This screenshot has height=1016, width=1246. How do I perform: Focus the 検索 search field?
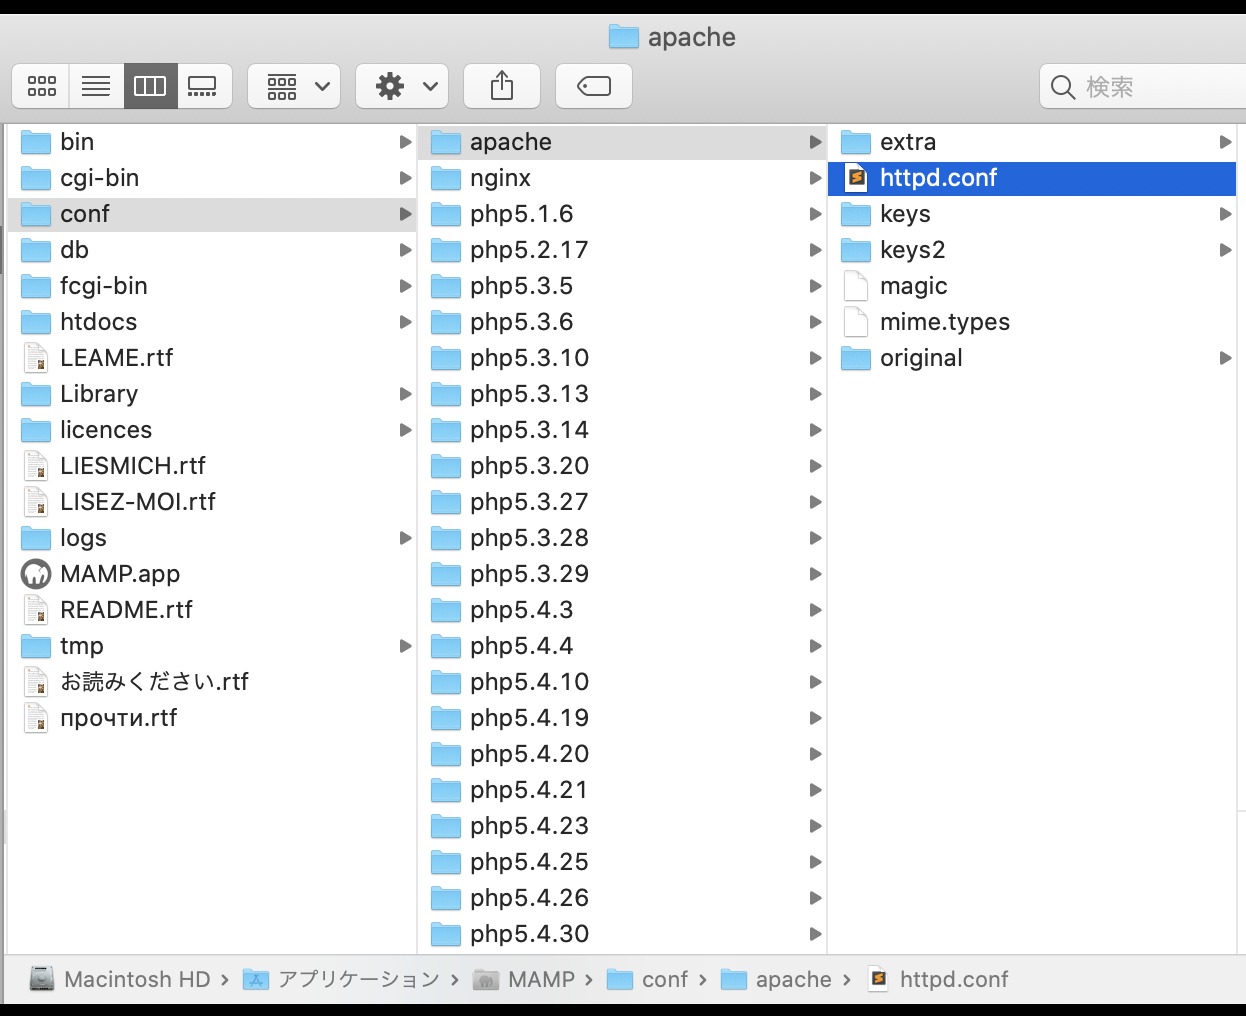tap(1143, 87)
